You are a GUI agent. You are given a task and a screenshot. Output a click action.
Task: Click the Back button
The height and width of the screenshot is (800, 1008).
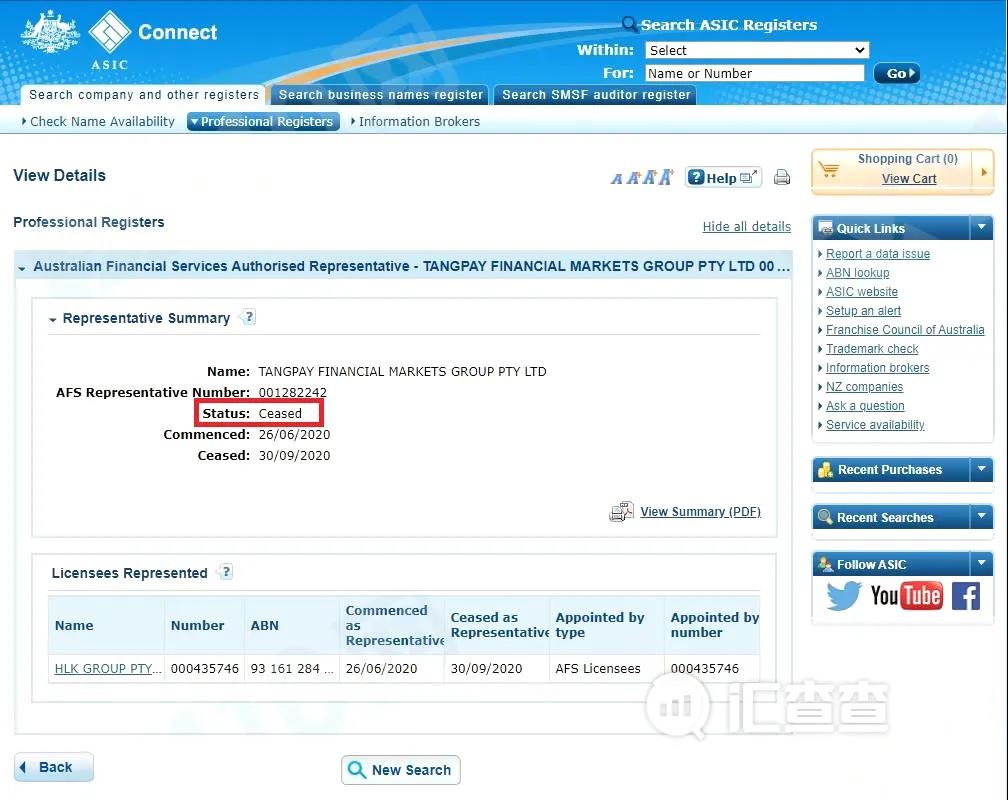[54, 767]
